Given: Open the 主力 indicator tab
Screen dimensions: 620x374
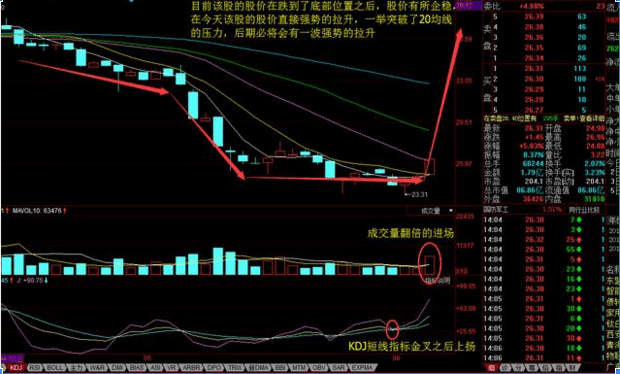Looking at the screenshot, I should click(x=75, y=368).
